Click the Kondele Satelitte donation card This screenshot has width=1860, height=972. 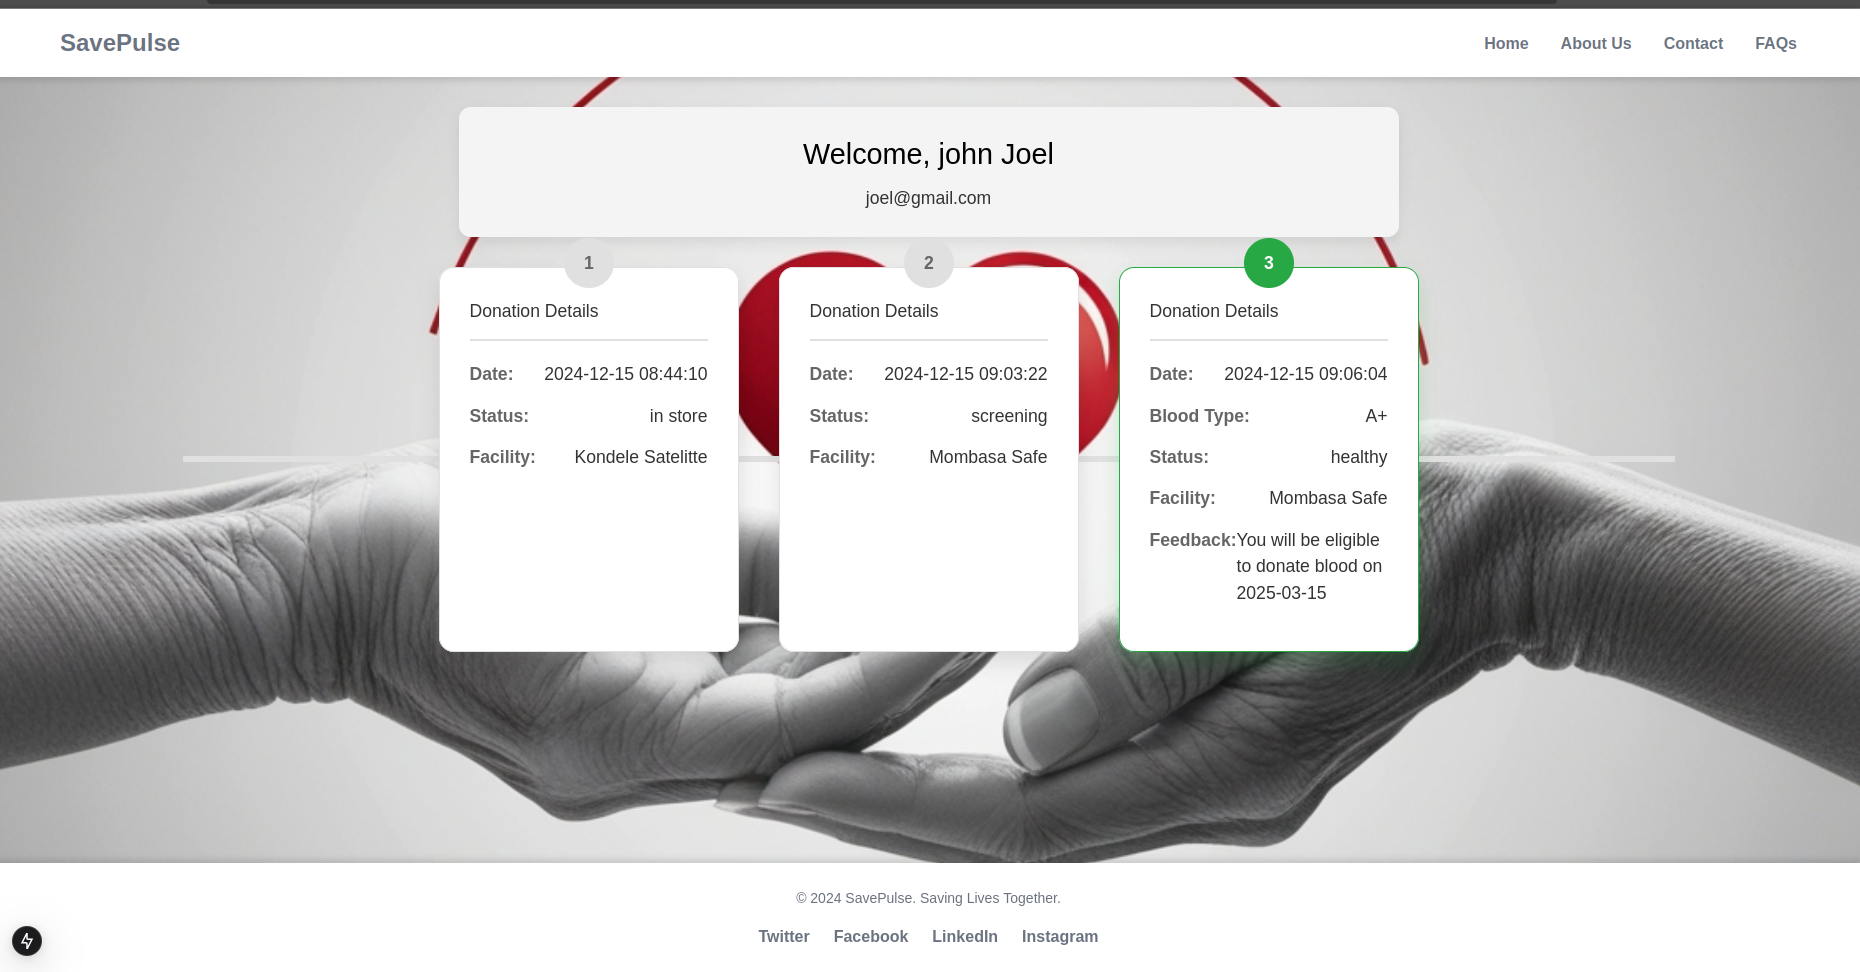(588, 540)
